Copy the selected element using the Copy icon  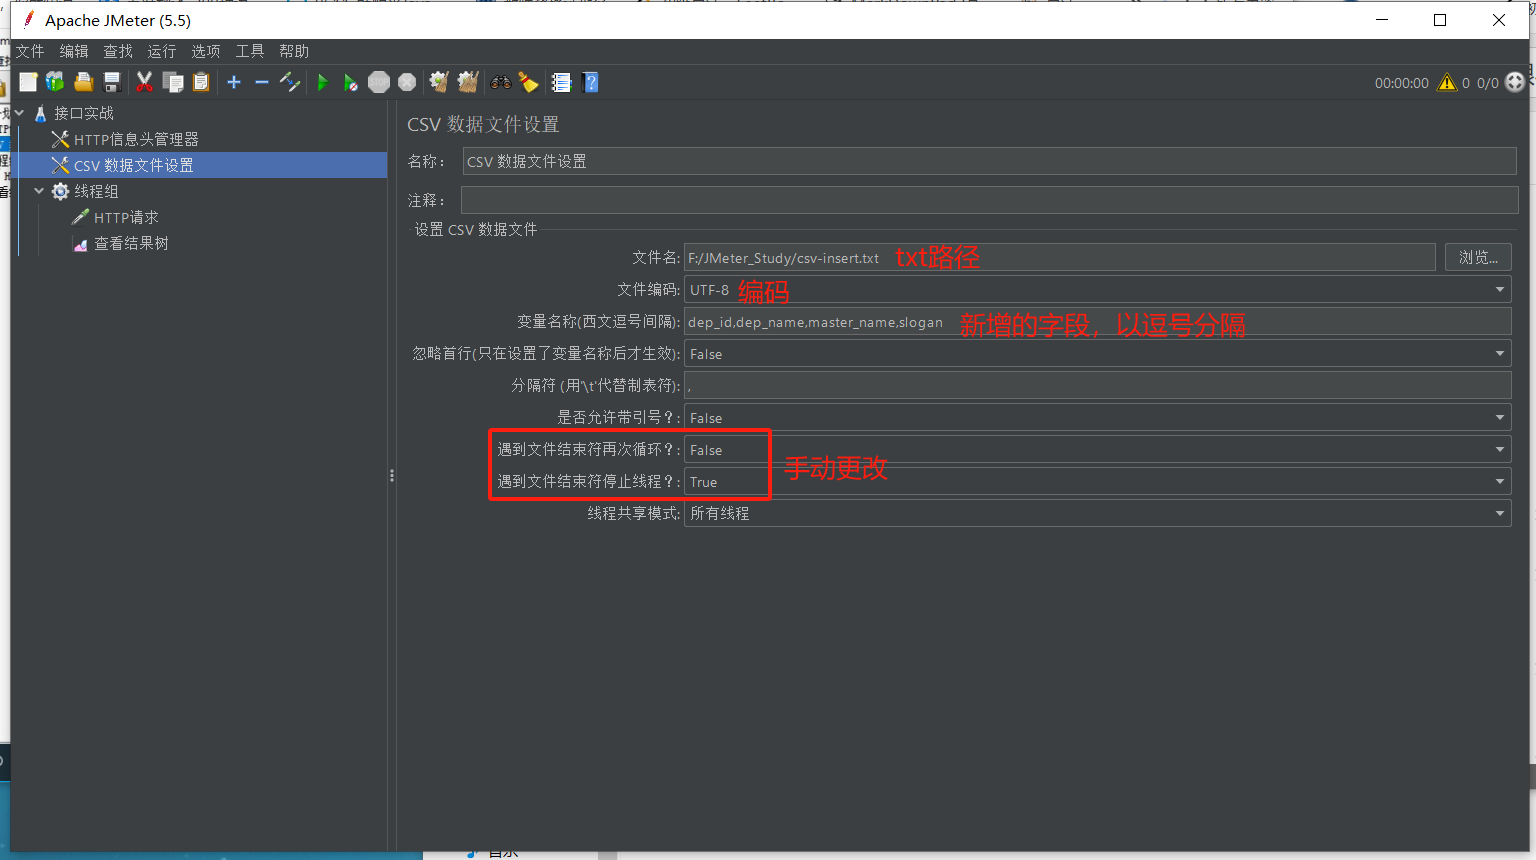(173, 82)
